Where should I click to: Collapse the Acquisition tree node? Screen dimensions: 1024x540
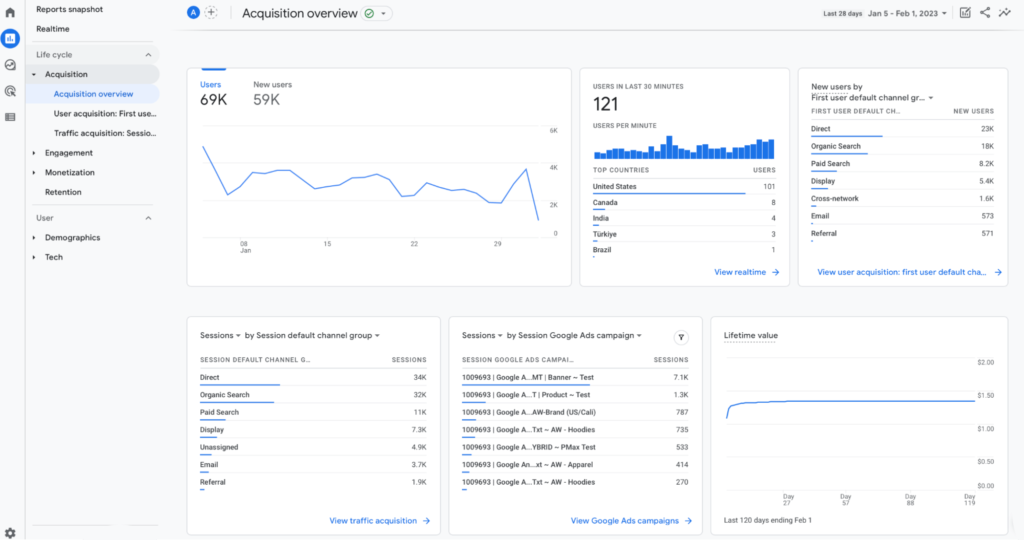click(x=34, y=74)
